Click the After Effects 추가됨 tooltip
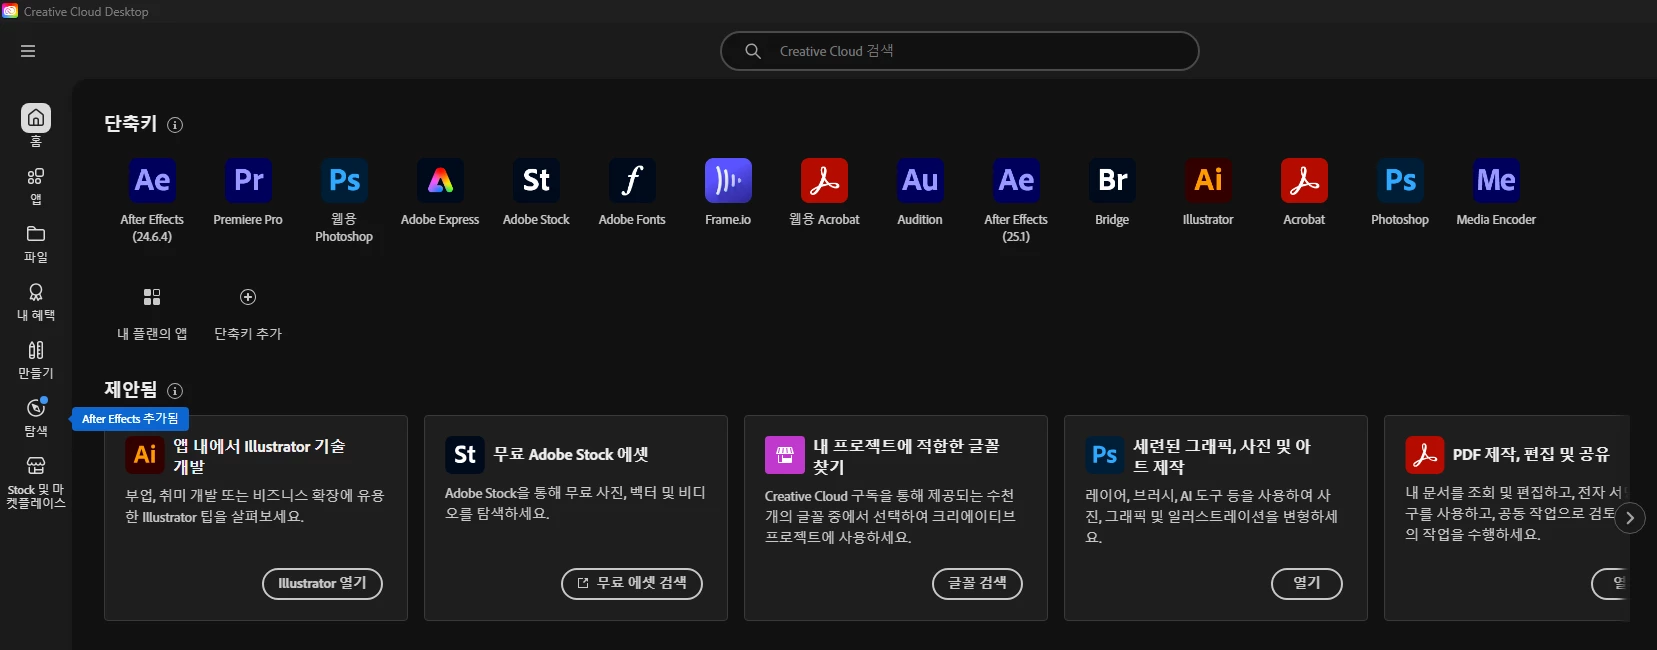The width and height of the screenshot is (1657, 650). click(130, 419)
